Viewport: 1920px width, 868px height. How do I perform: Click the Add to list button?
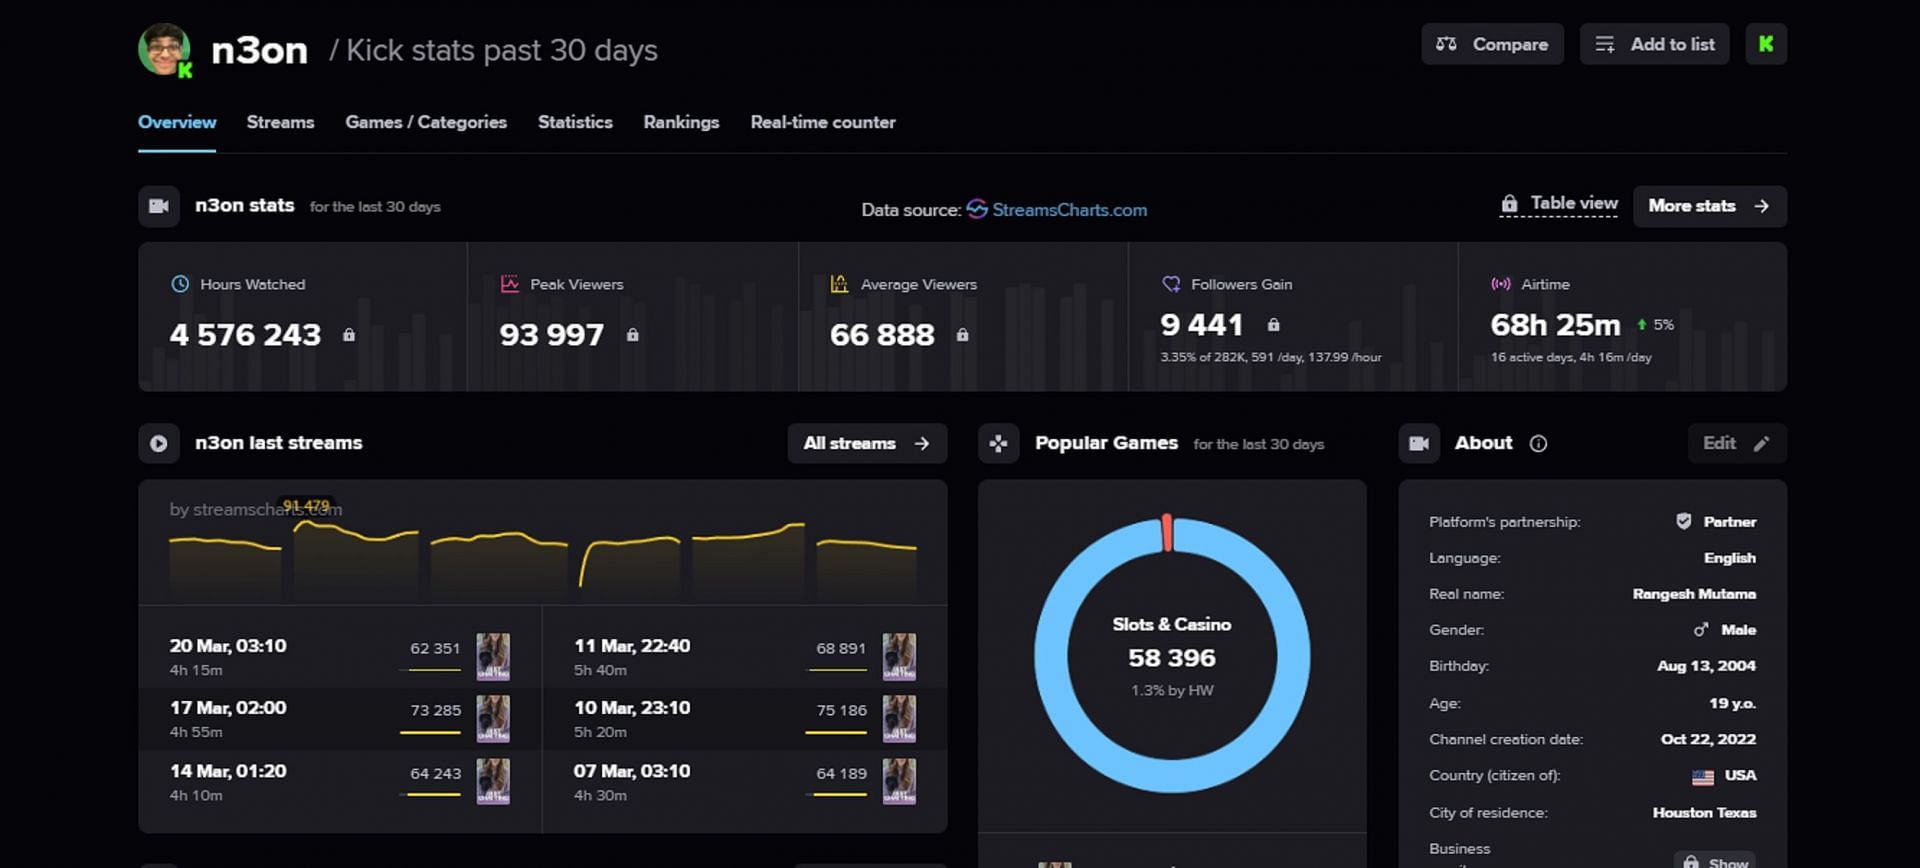point(1654,44)
